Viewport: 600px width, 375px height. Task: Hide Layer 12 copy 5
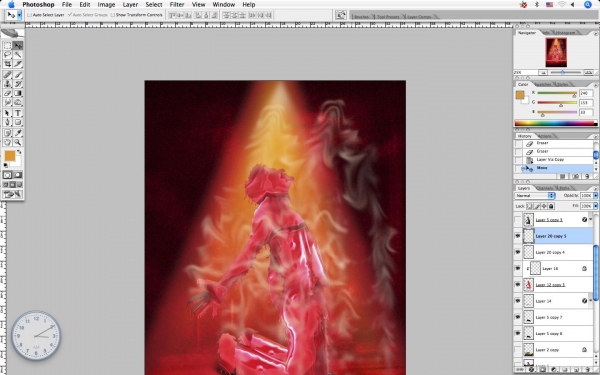[x=518, y=285]
